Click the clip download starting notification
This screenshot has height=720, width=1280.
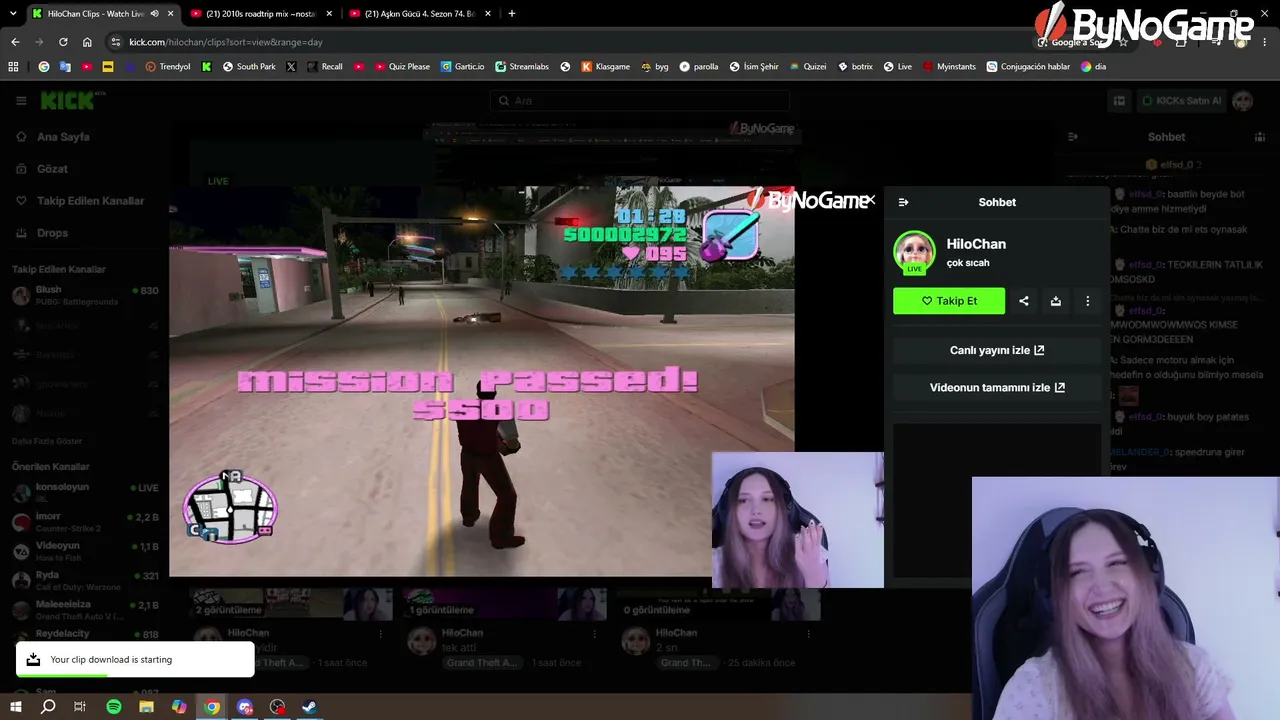pos(135,660)
